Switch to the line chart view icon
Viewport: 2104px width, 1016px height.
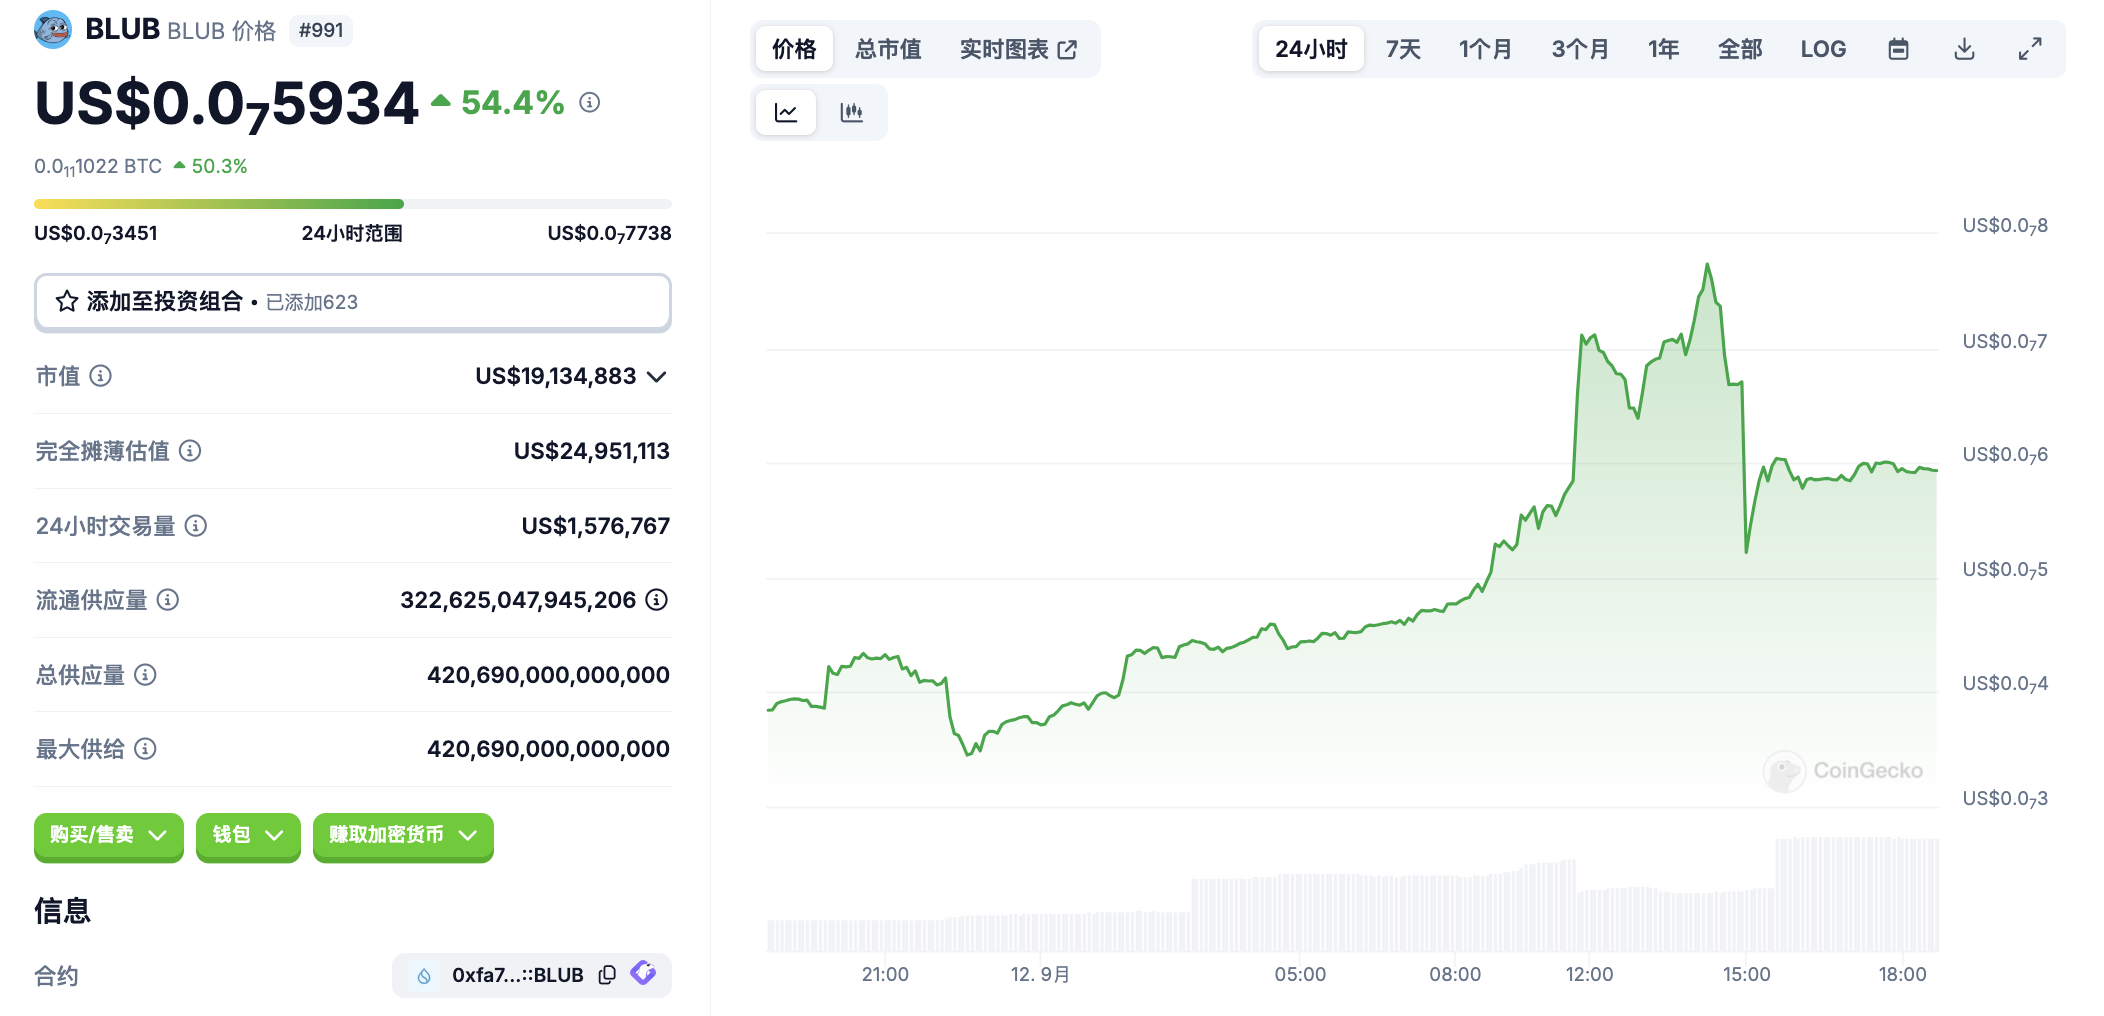786,112
